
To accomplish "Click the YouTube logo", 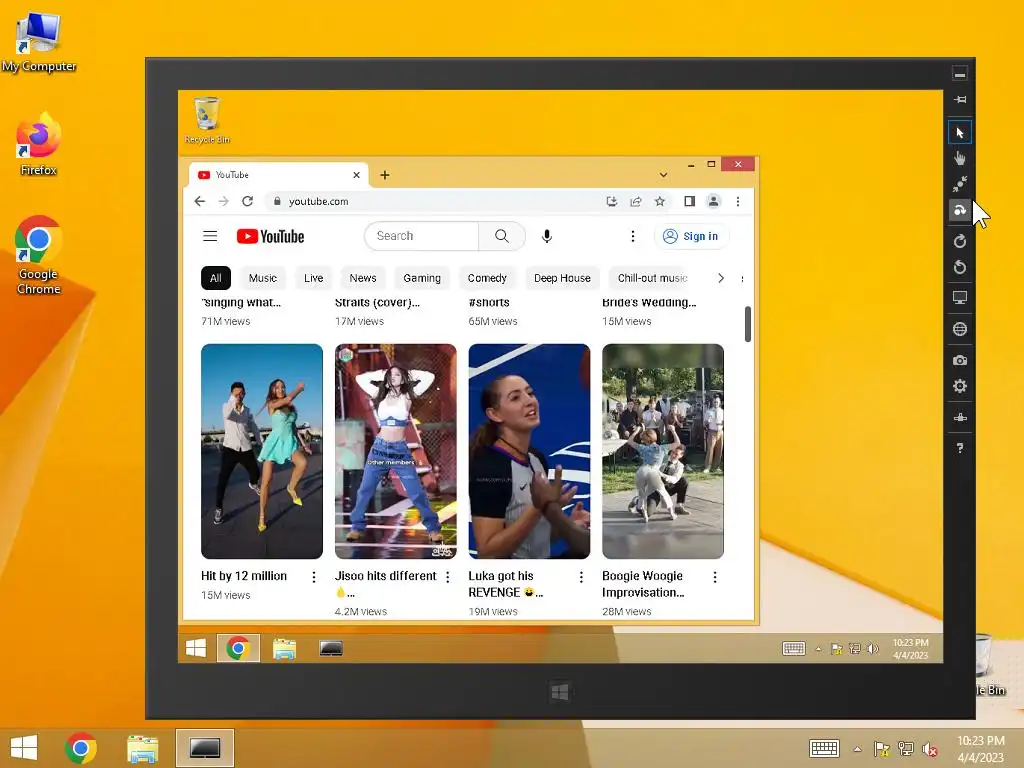I will point(270,236).
